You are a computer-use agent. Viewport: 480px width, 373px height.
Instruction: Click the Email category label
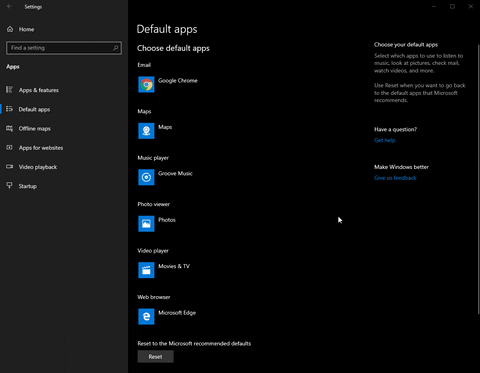click(x=144, y=65)
